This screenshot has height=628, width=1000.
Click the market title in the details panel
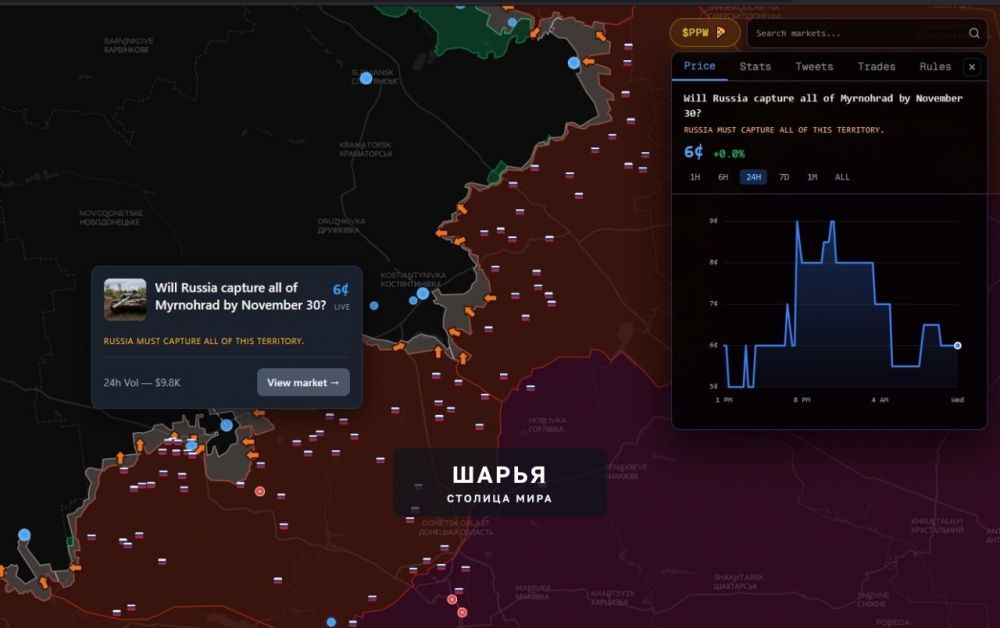pyautogui.click(x=823, y=105)
